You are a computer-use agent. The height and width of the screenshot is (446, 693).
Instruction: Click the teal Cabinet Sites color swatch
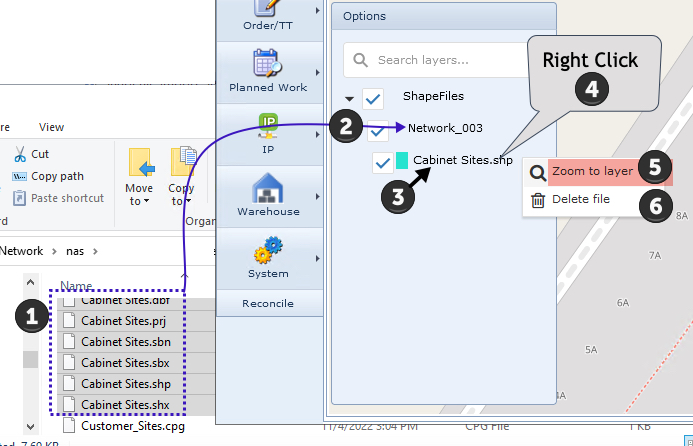point(401,161)
